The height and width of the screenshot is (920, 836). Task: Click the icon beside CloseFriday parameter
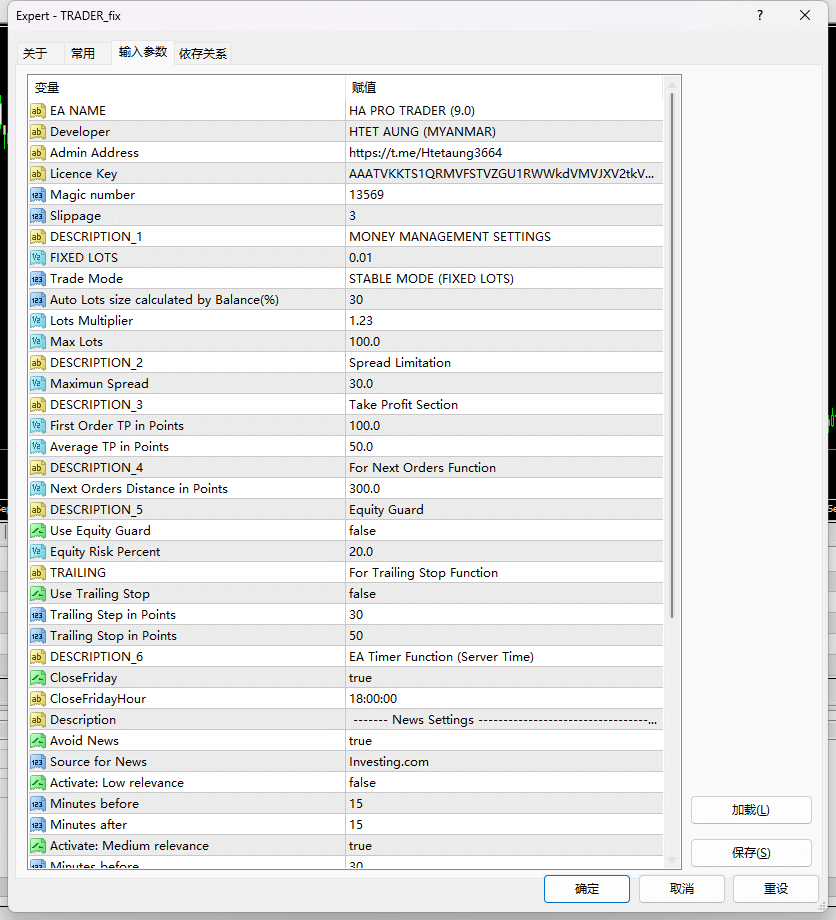pos(37,678)
